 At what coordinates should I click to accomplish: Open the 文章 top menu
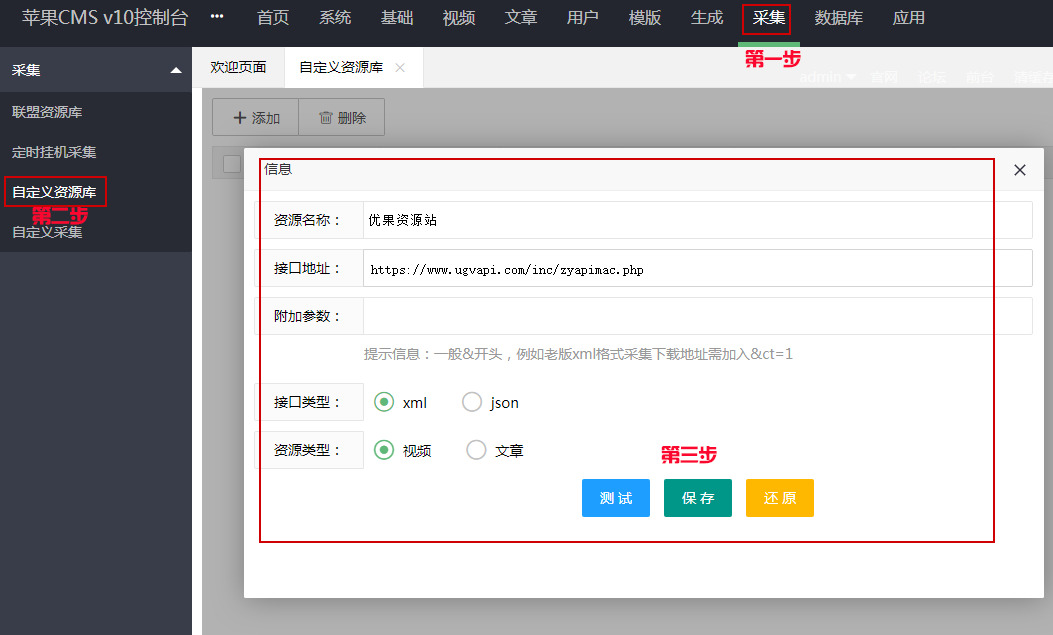click(520, 17)
